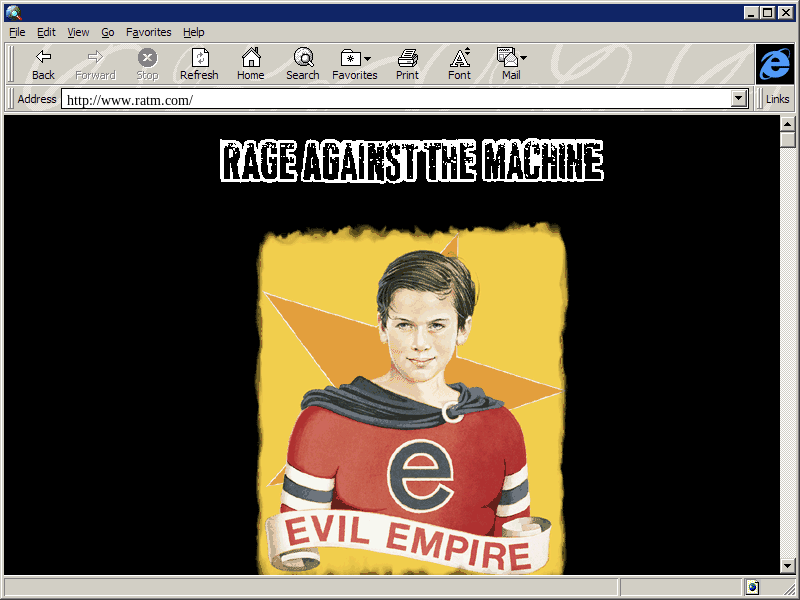This screenshot has height=600, width=800.
Task: Go to Home page icon
Action: (x=250, y=58)
